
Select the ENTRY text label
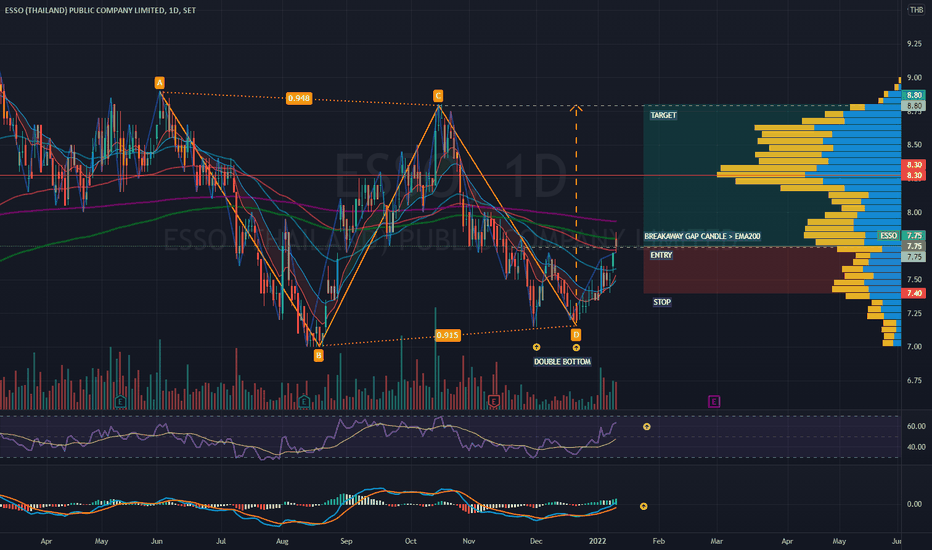(661, 255)
